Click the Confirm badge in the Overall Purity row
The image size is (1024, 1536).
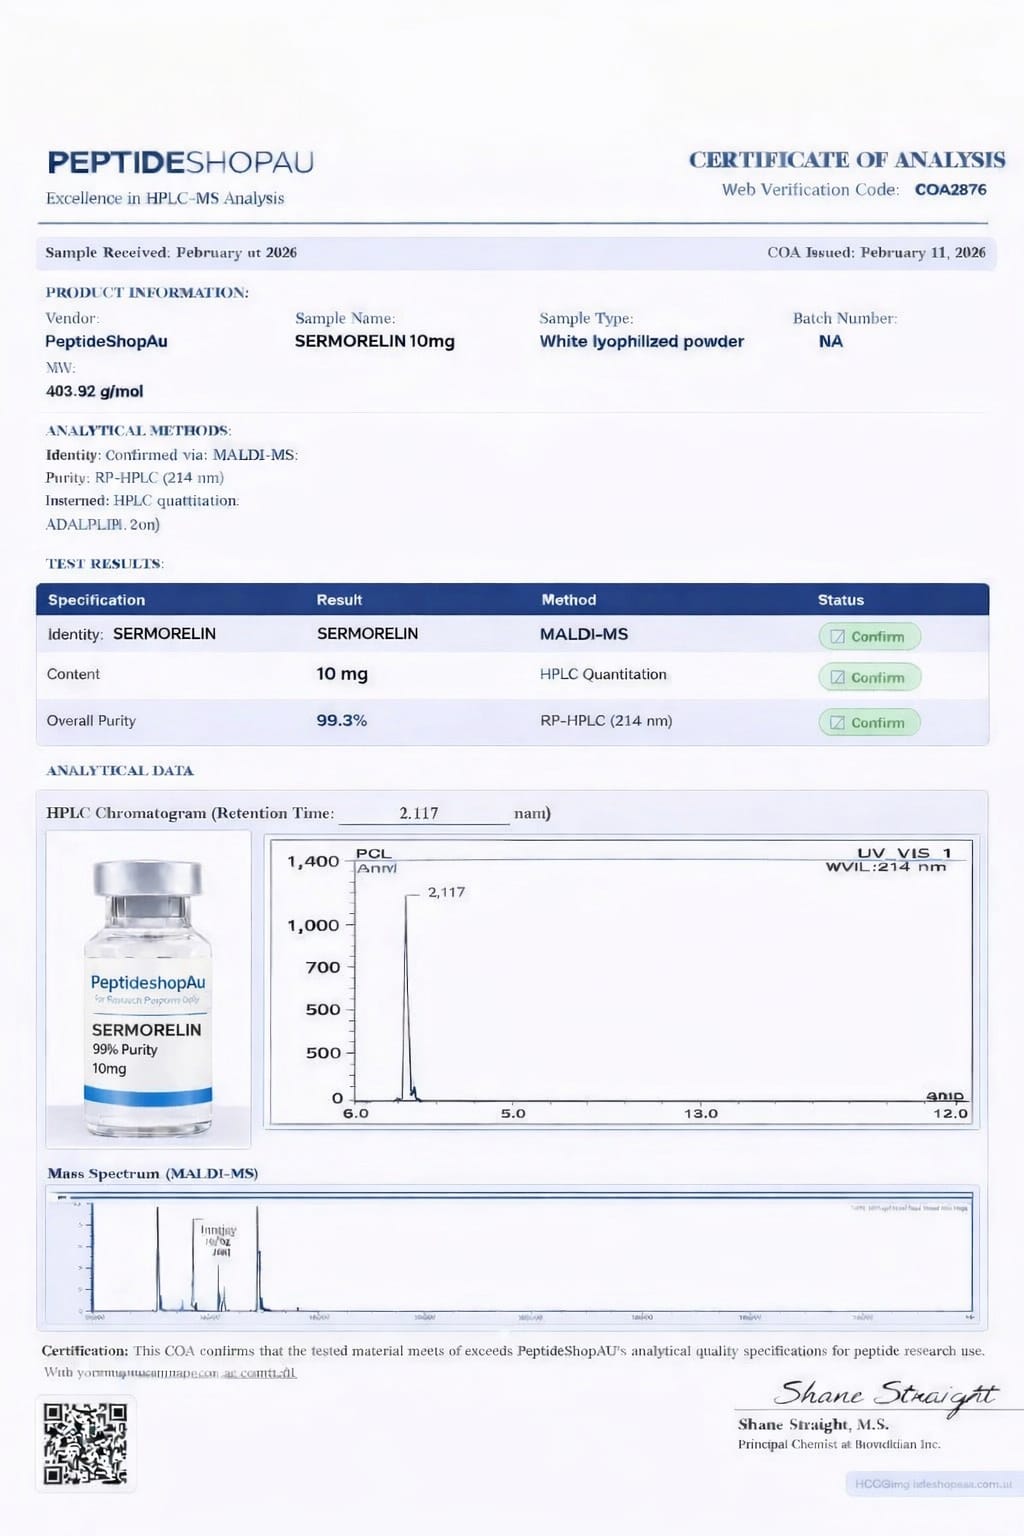pos(869,722)
